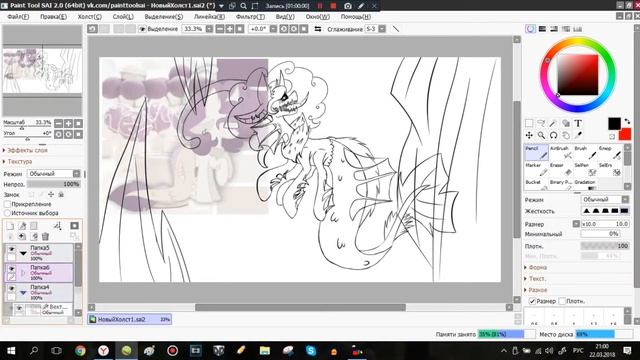Click the camera snapshot icon in title bar
Image resolution: width=640 pixels, height=360 pixels.
pos(348,6)
